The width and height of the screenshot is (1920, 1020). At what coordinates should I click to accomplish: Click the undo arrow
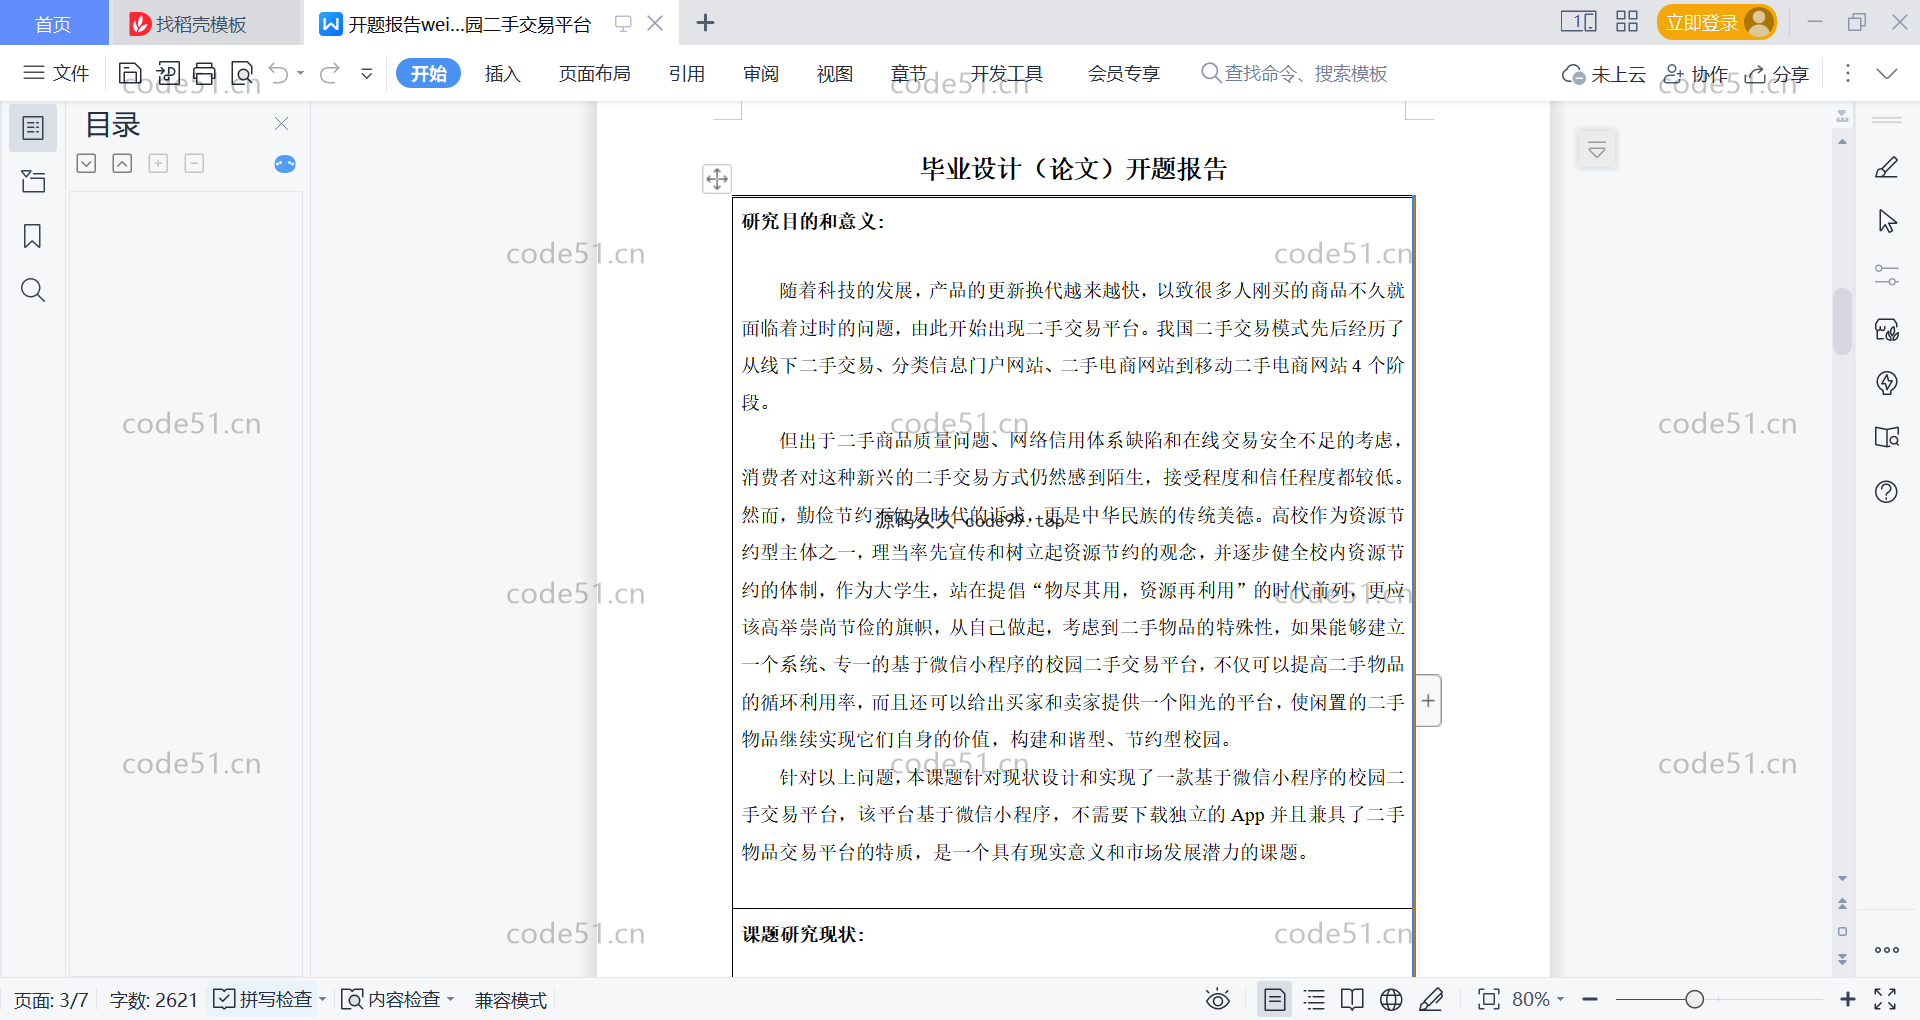click(279, 73)
